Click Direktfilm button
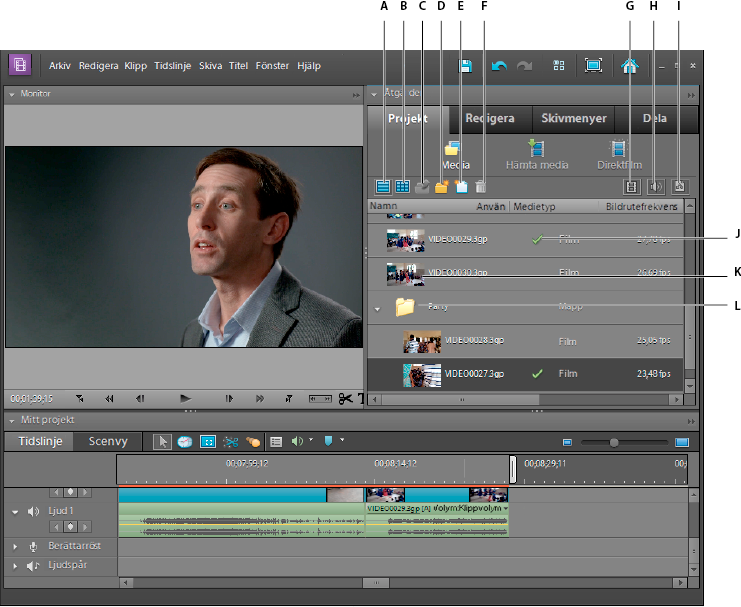 click(x=619, y=155)
